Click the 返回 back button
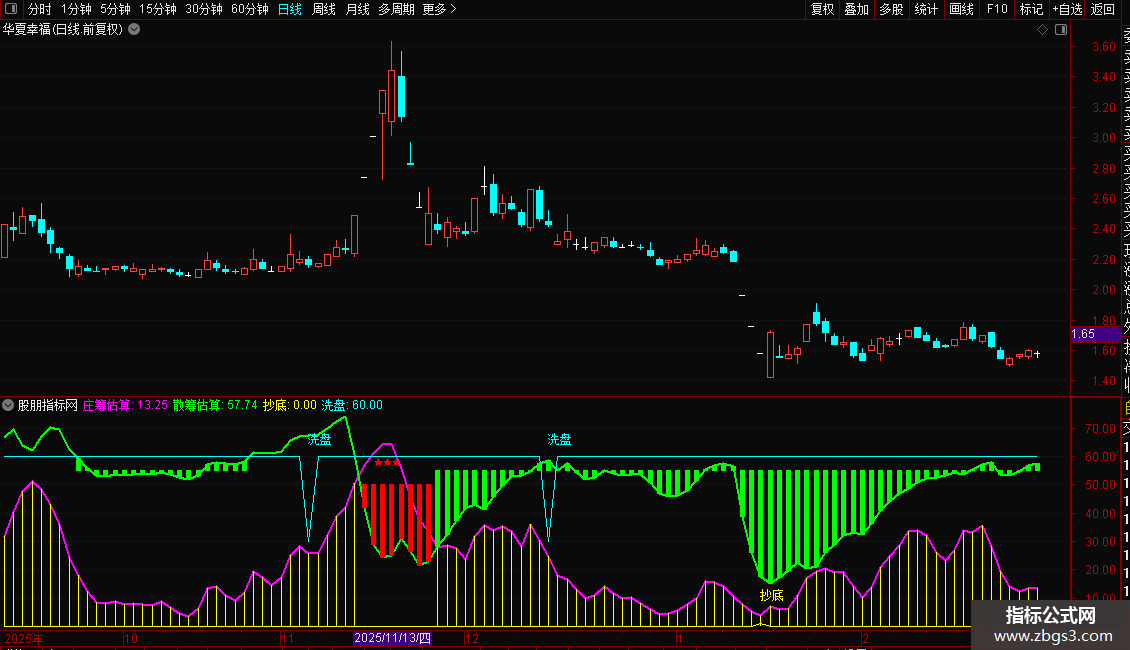 [1103, 9]
